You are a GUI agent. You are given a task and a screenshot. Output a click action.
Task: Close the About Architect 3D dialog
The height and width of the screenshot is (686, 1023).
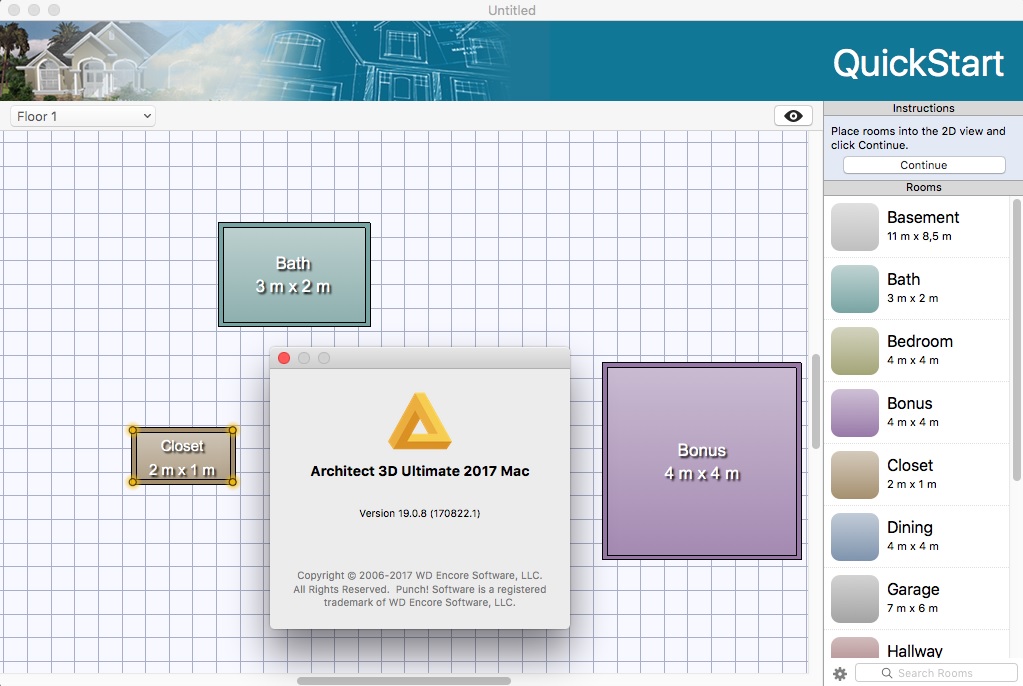tap(284, 358)
